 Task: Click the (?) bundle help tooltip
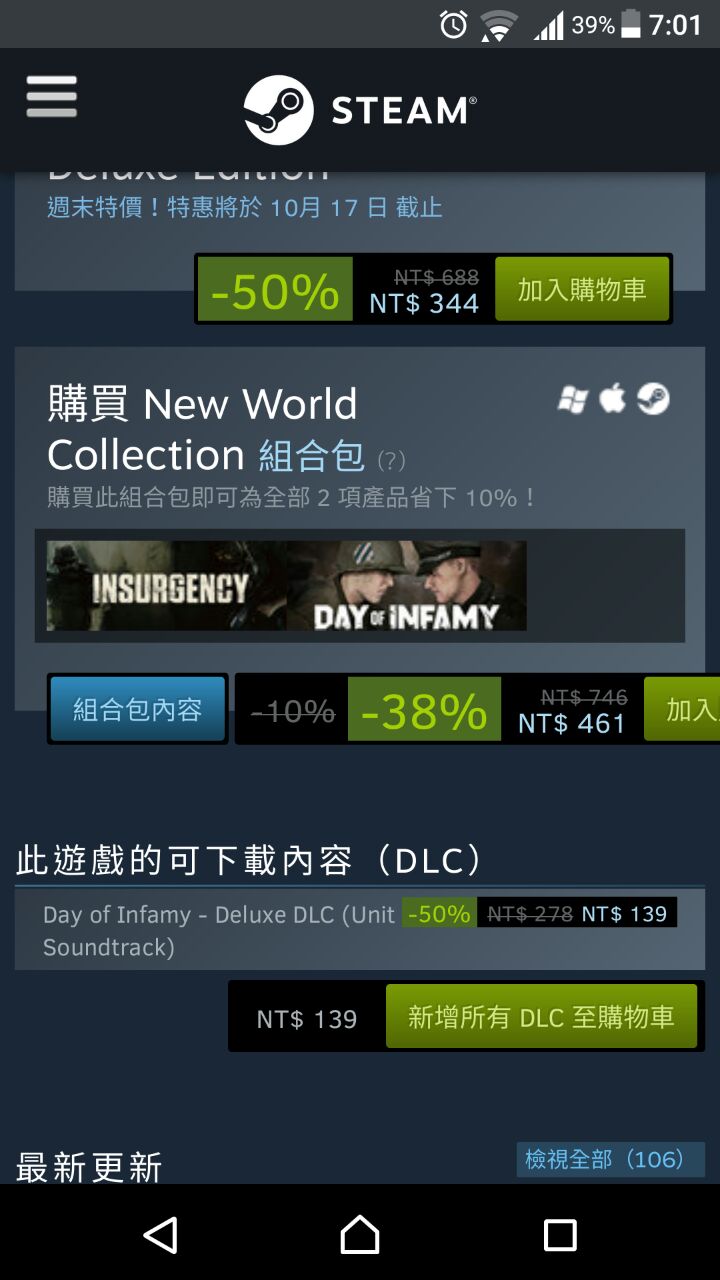click(x=391, y=461)
